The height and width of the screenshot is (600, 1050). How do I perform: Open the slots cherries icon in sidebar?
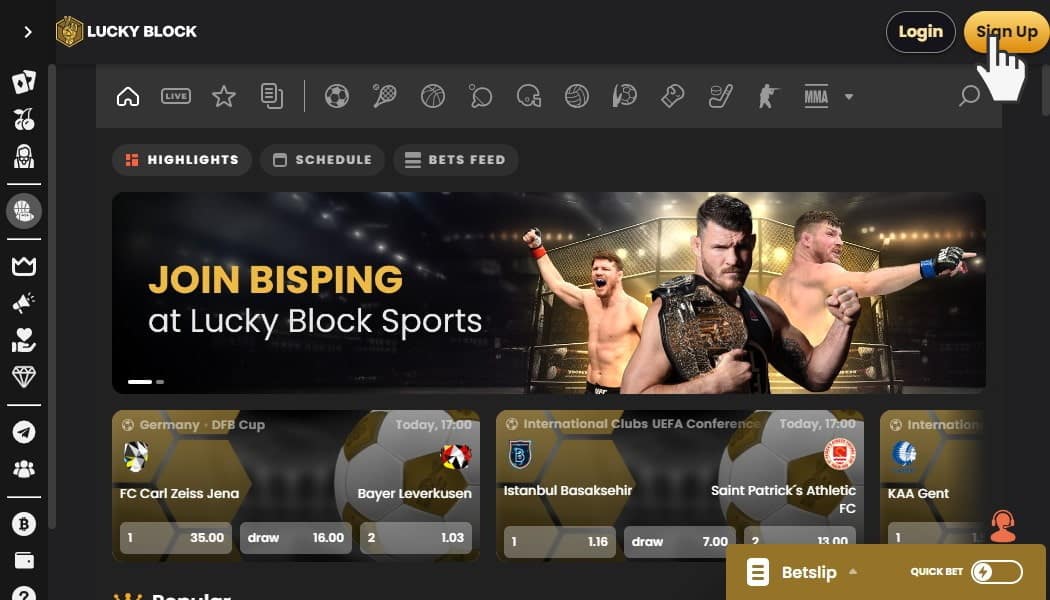pos(24,120)
